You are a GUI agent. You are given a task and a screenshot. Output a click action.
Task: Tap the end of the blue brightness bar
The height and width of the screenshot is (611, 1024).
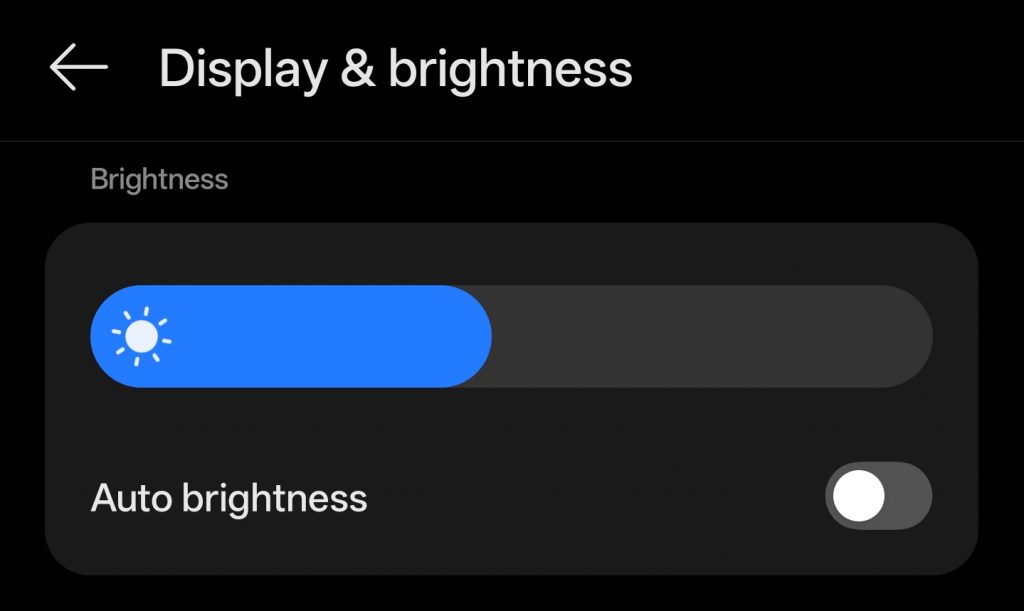pyautogui.click(x=478, y=337)
